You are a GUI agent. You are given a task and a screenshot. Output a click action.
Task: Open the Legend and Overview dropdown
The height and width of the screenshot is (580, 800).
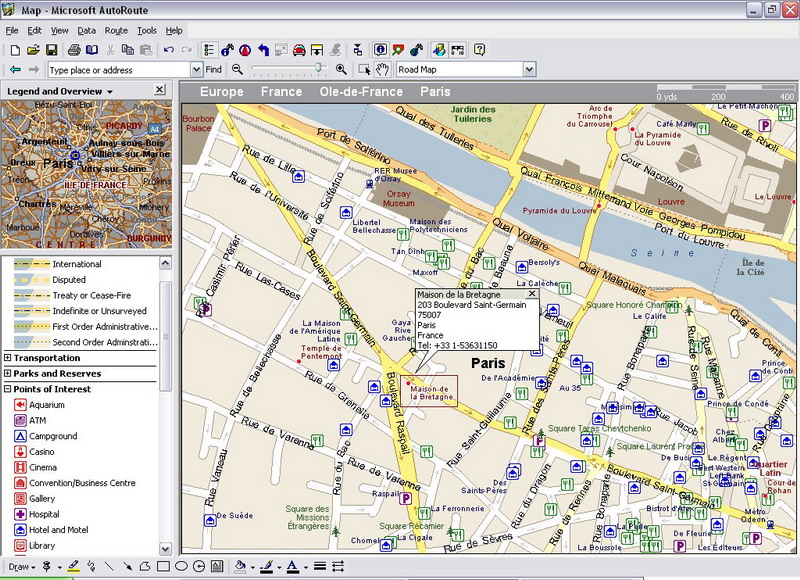(110, 92)
